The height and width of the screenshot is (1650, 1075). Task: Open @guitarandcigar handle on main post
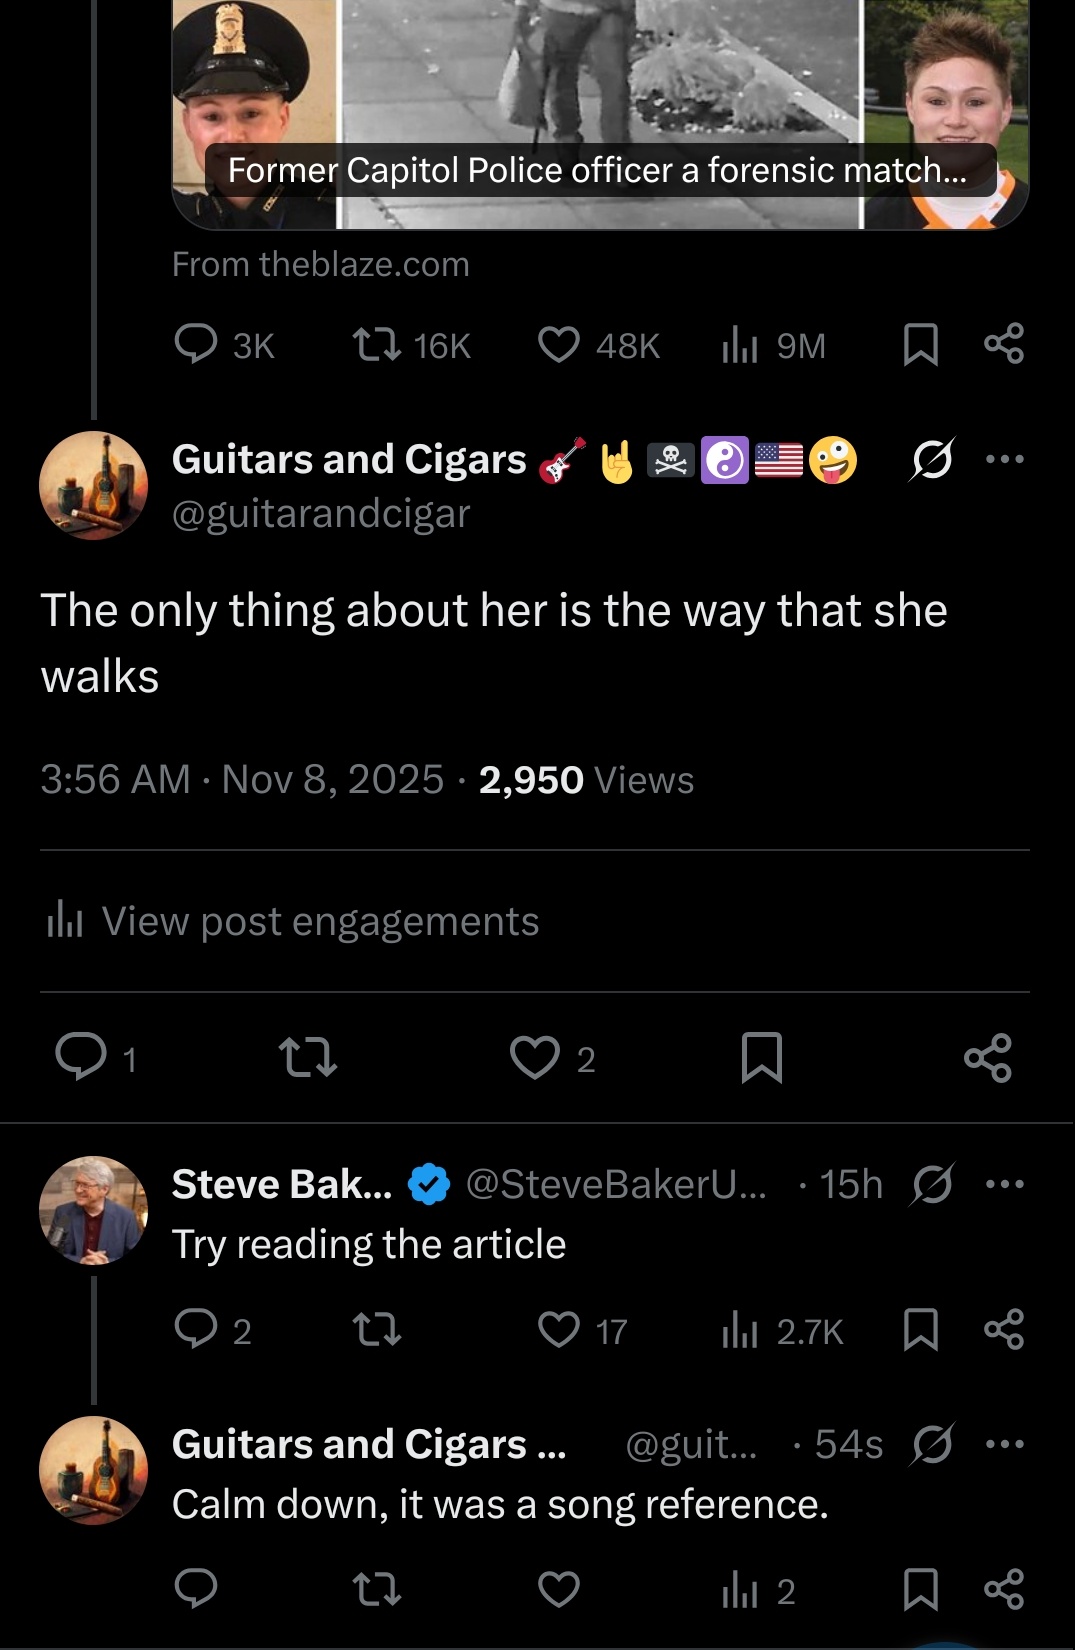tap(321, 514)
